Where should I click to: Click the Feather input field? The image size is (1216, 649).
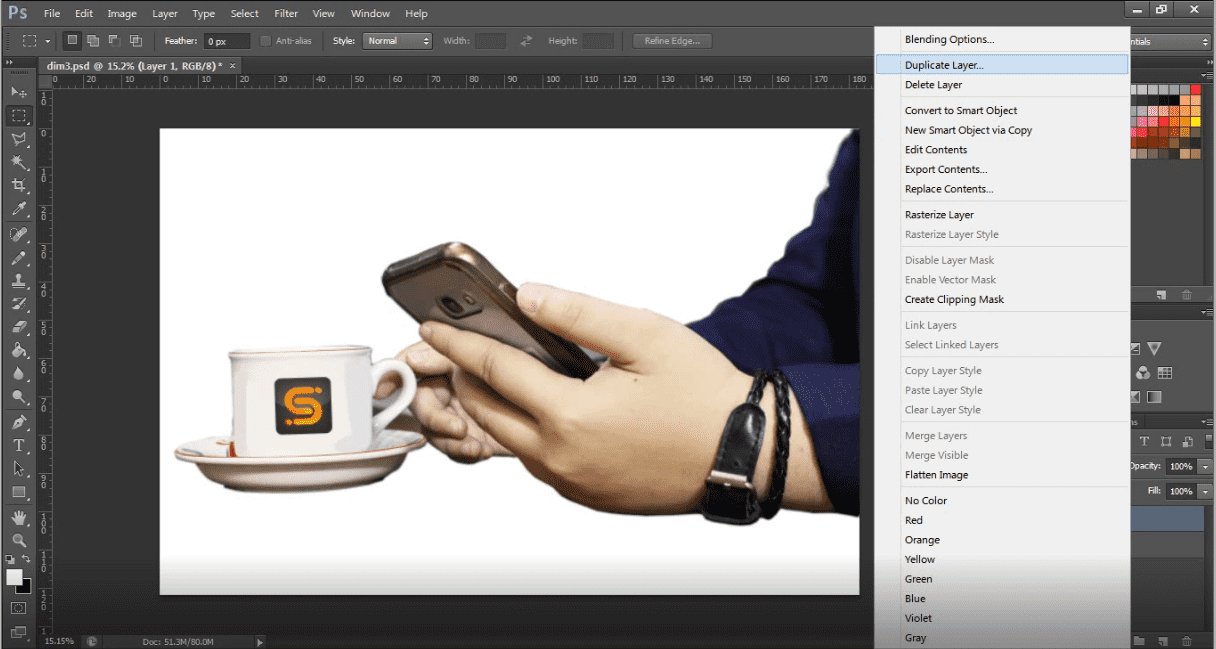pyautogui.click(x=227, y=41)
